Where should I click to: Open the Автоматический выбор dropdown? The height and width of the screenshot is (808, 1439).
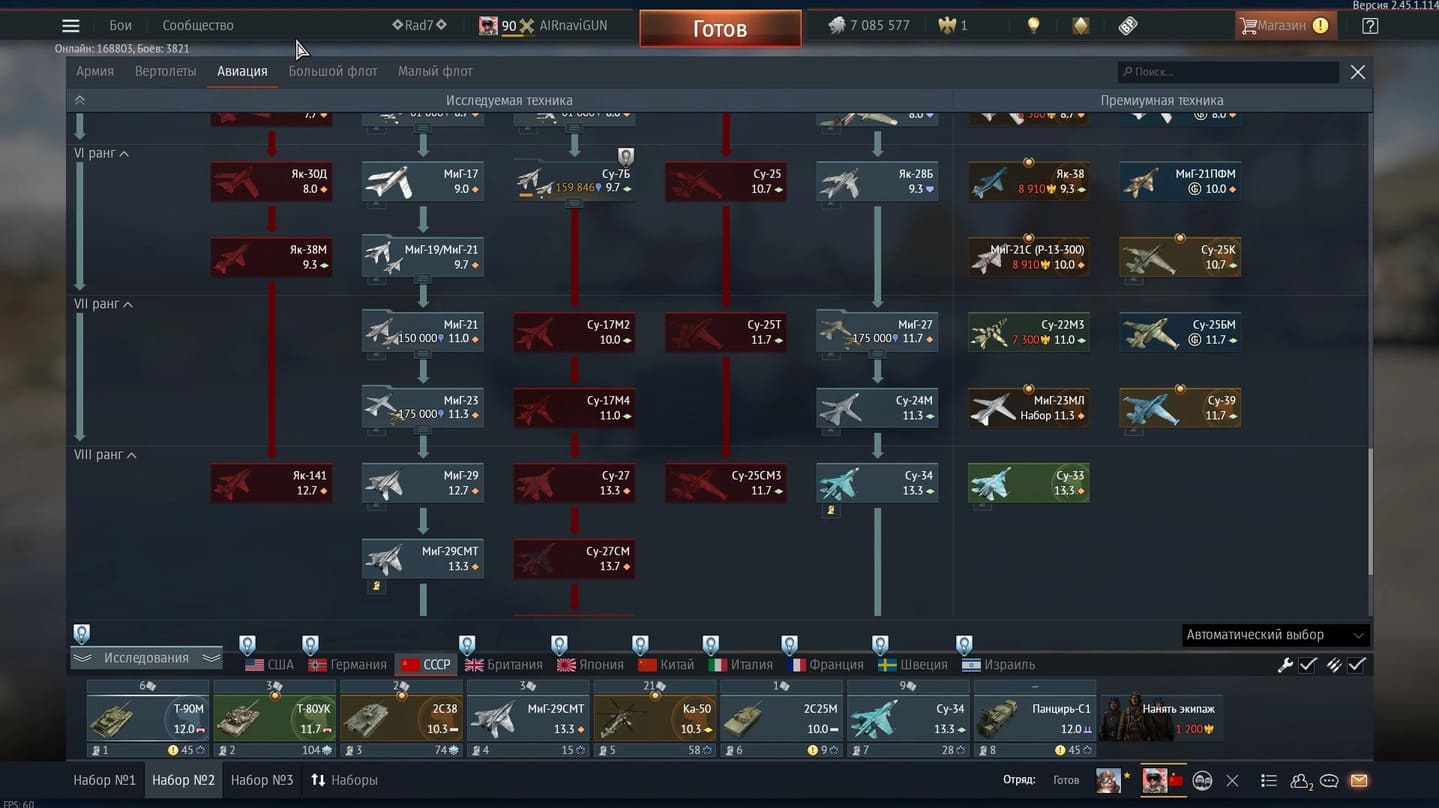(x=1275, y=635)
